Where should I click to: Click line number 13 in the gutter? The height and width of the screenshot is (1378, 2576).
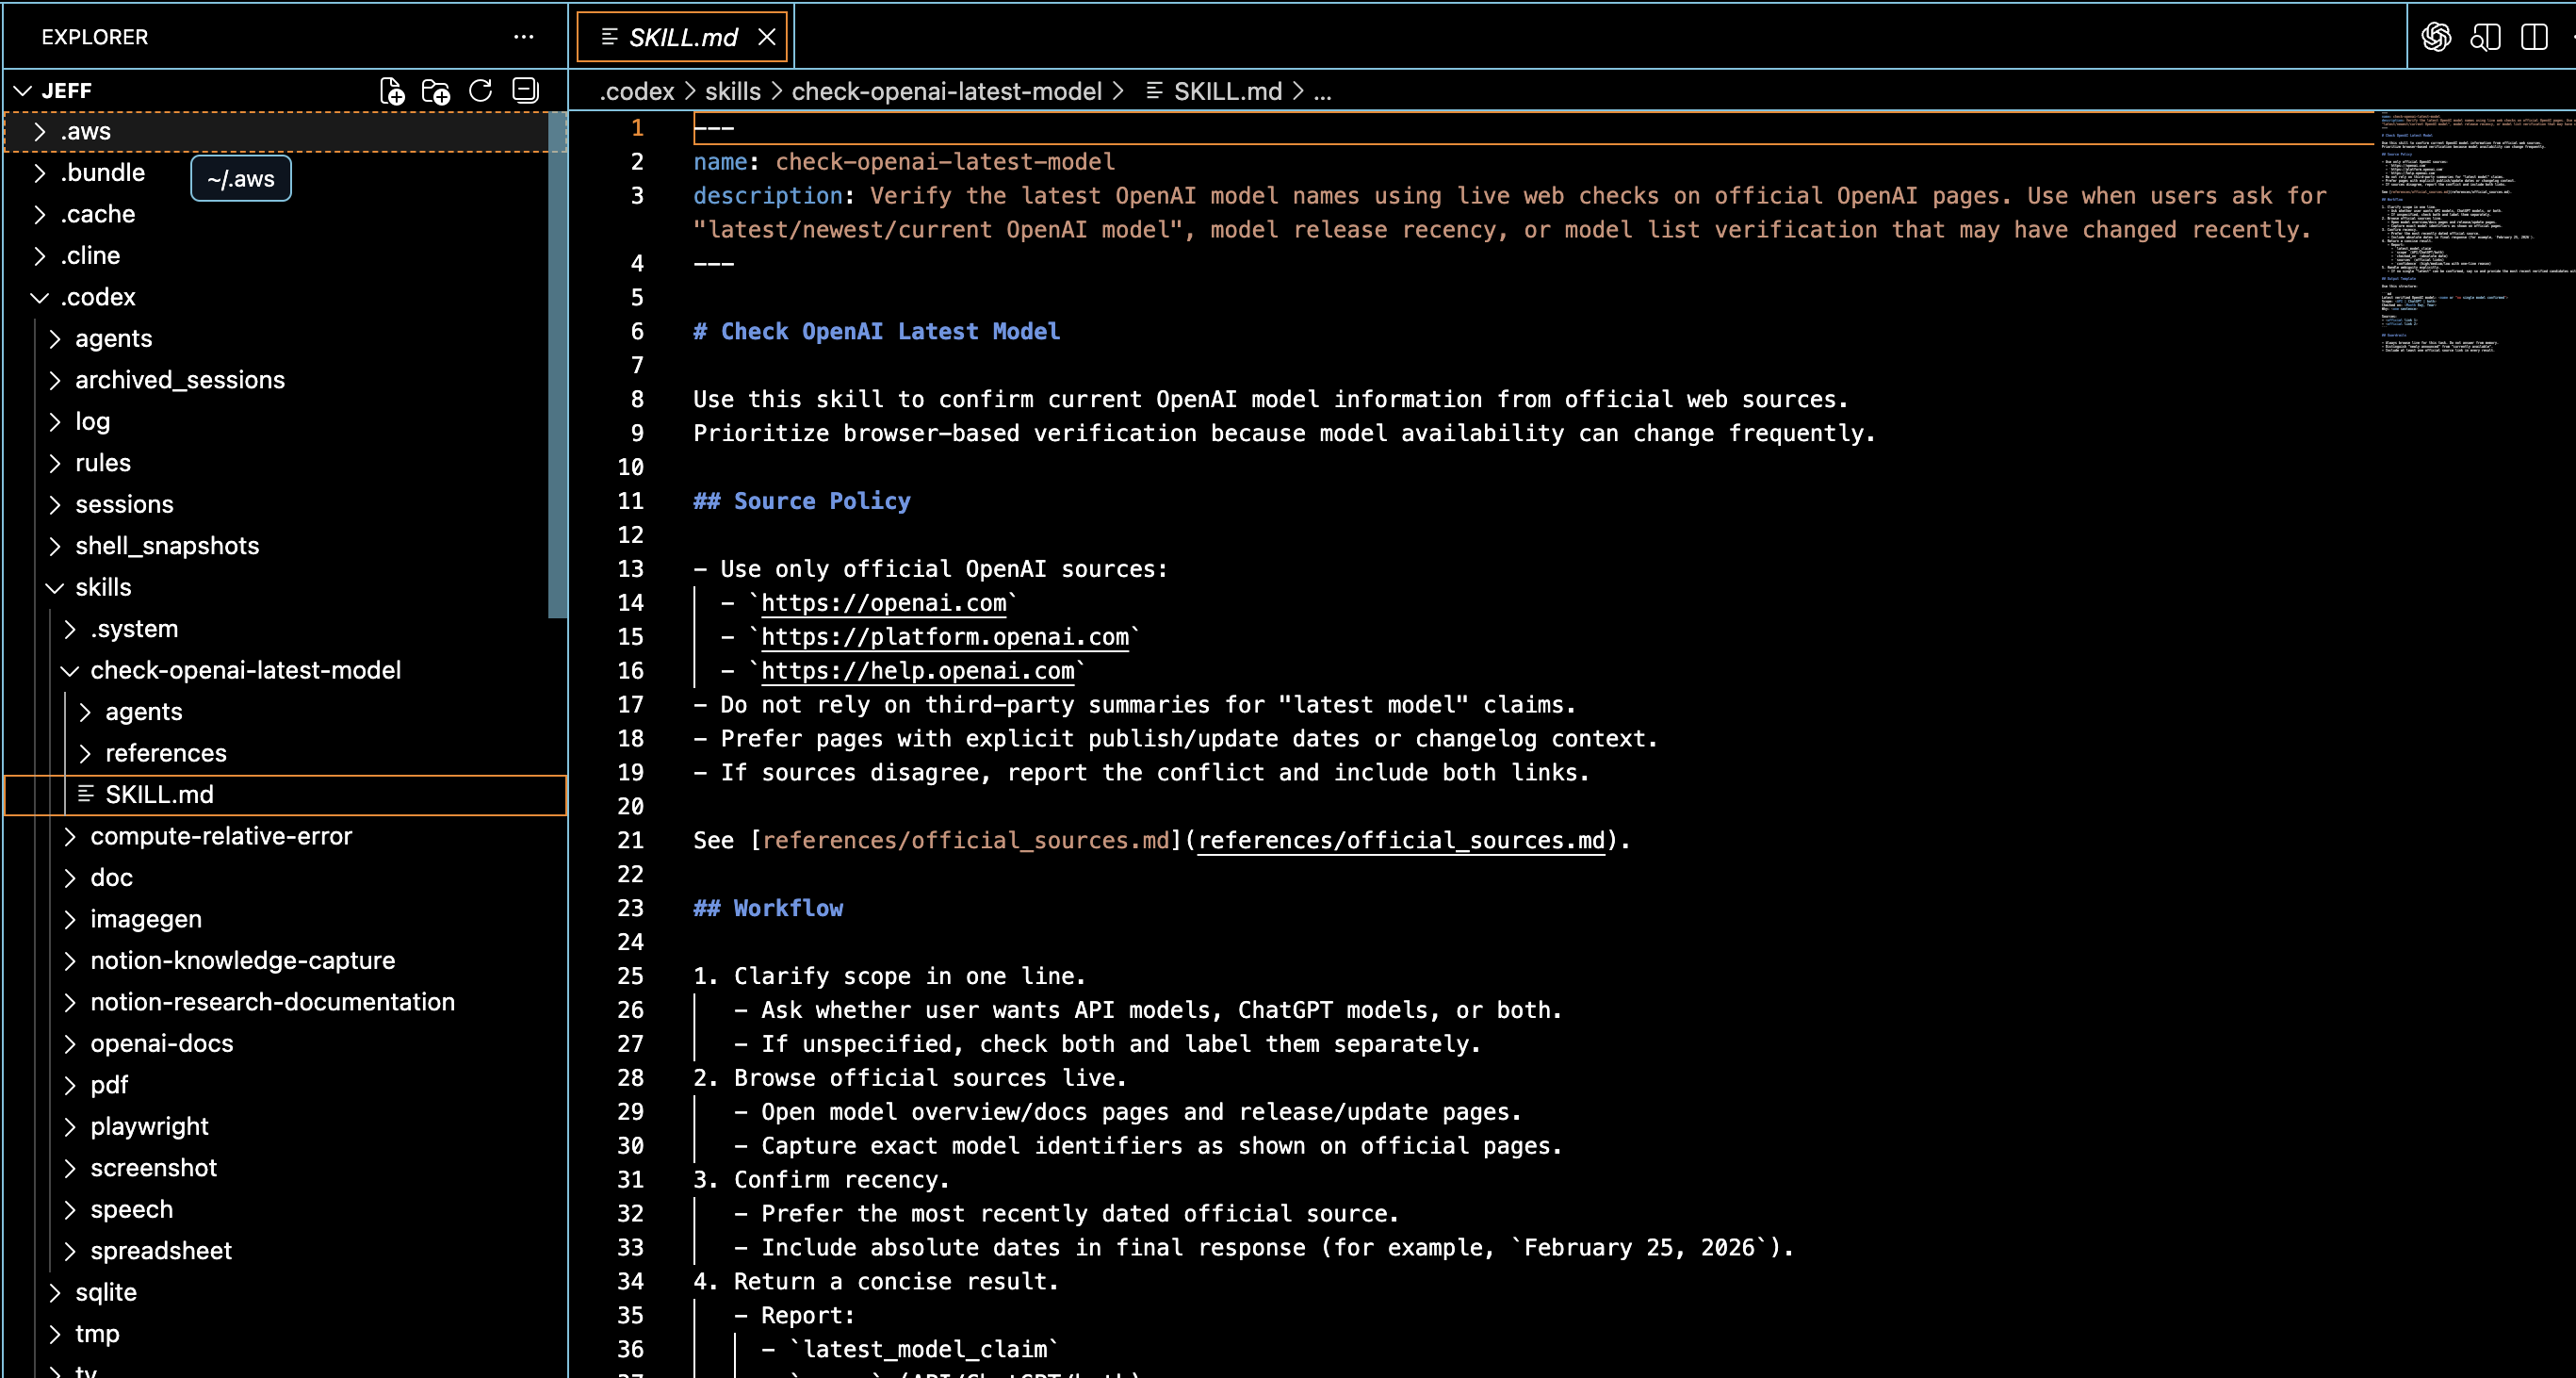[x=630, y=569]
